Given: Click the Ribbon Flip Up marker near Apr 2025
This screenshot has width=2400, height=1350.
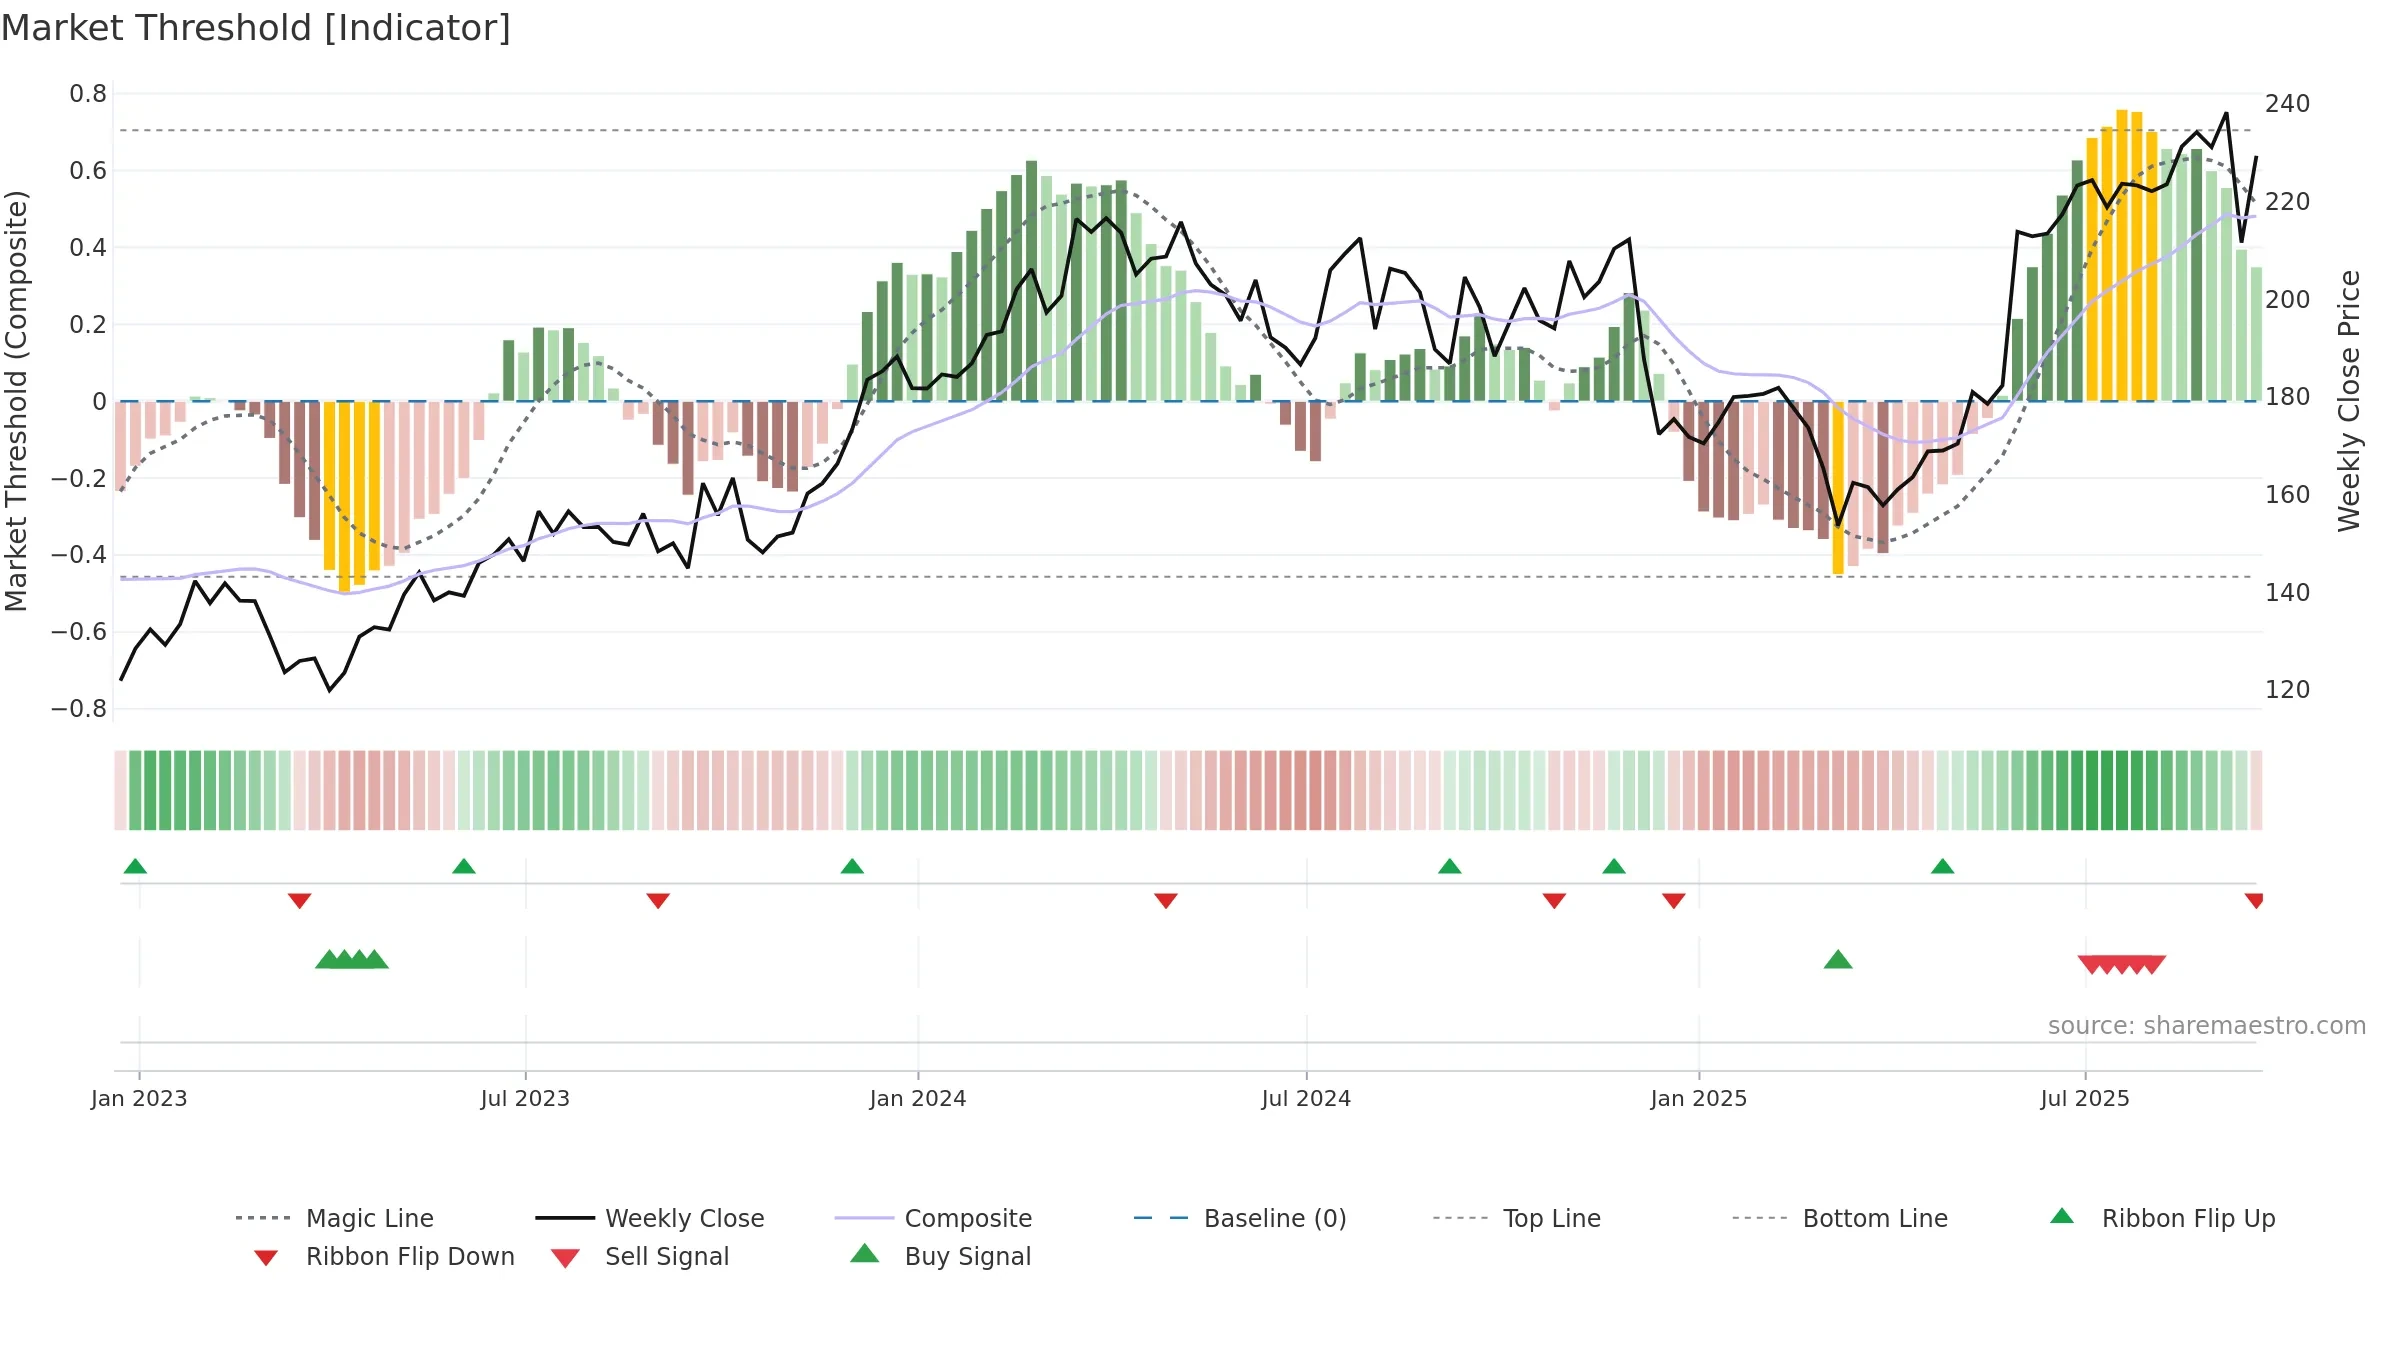Looking at the screenshot, I should pyautogui.click(x=1943, y=866).
